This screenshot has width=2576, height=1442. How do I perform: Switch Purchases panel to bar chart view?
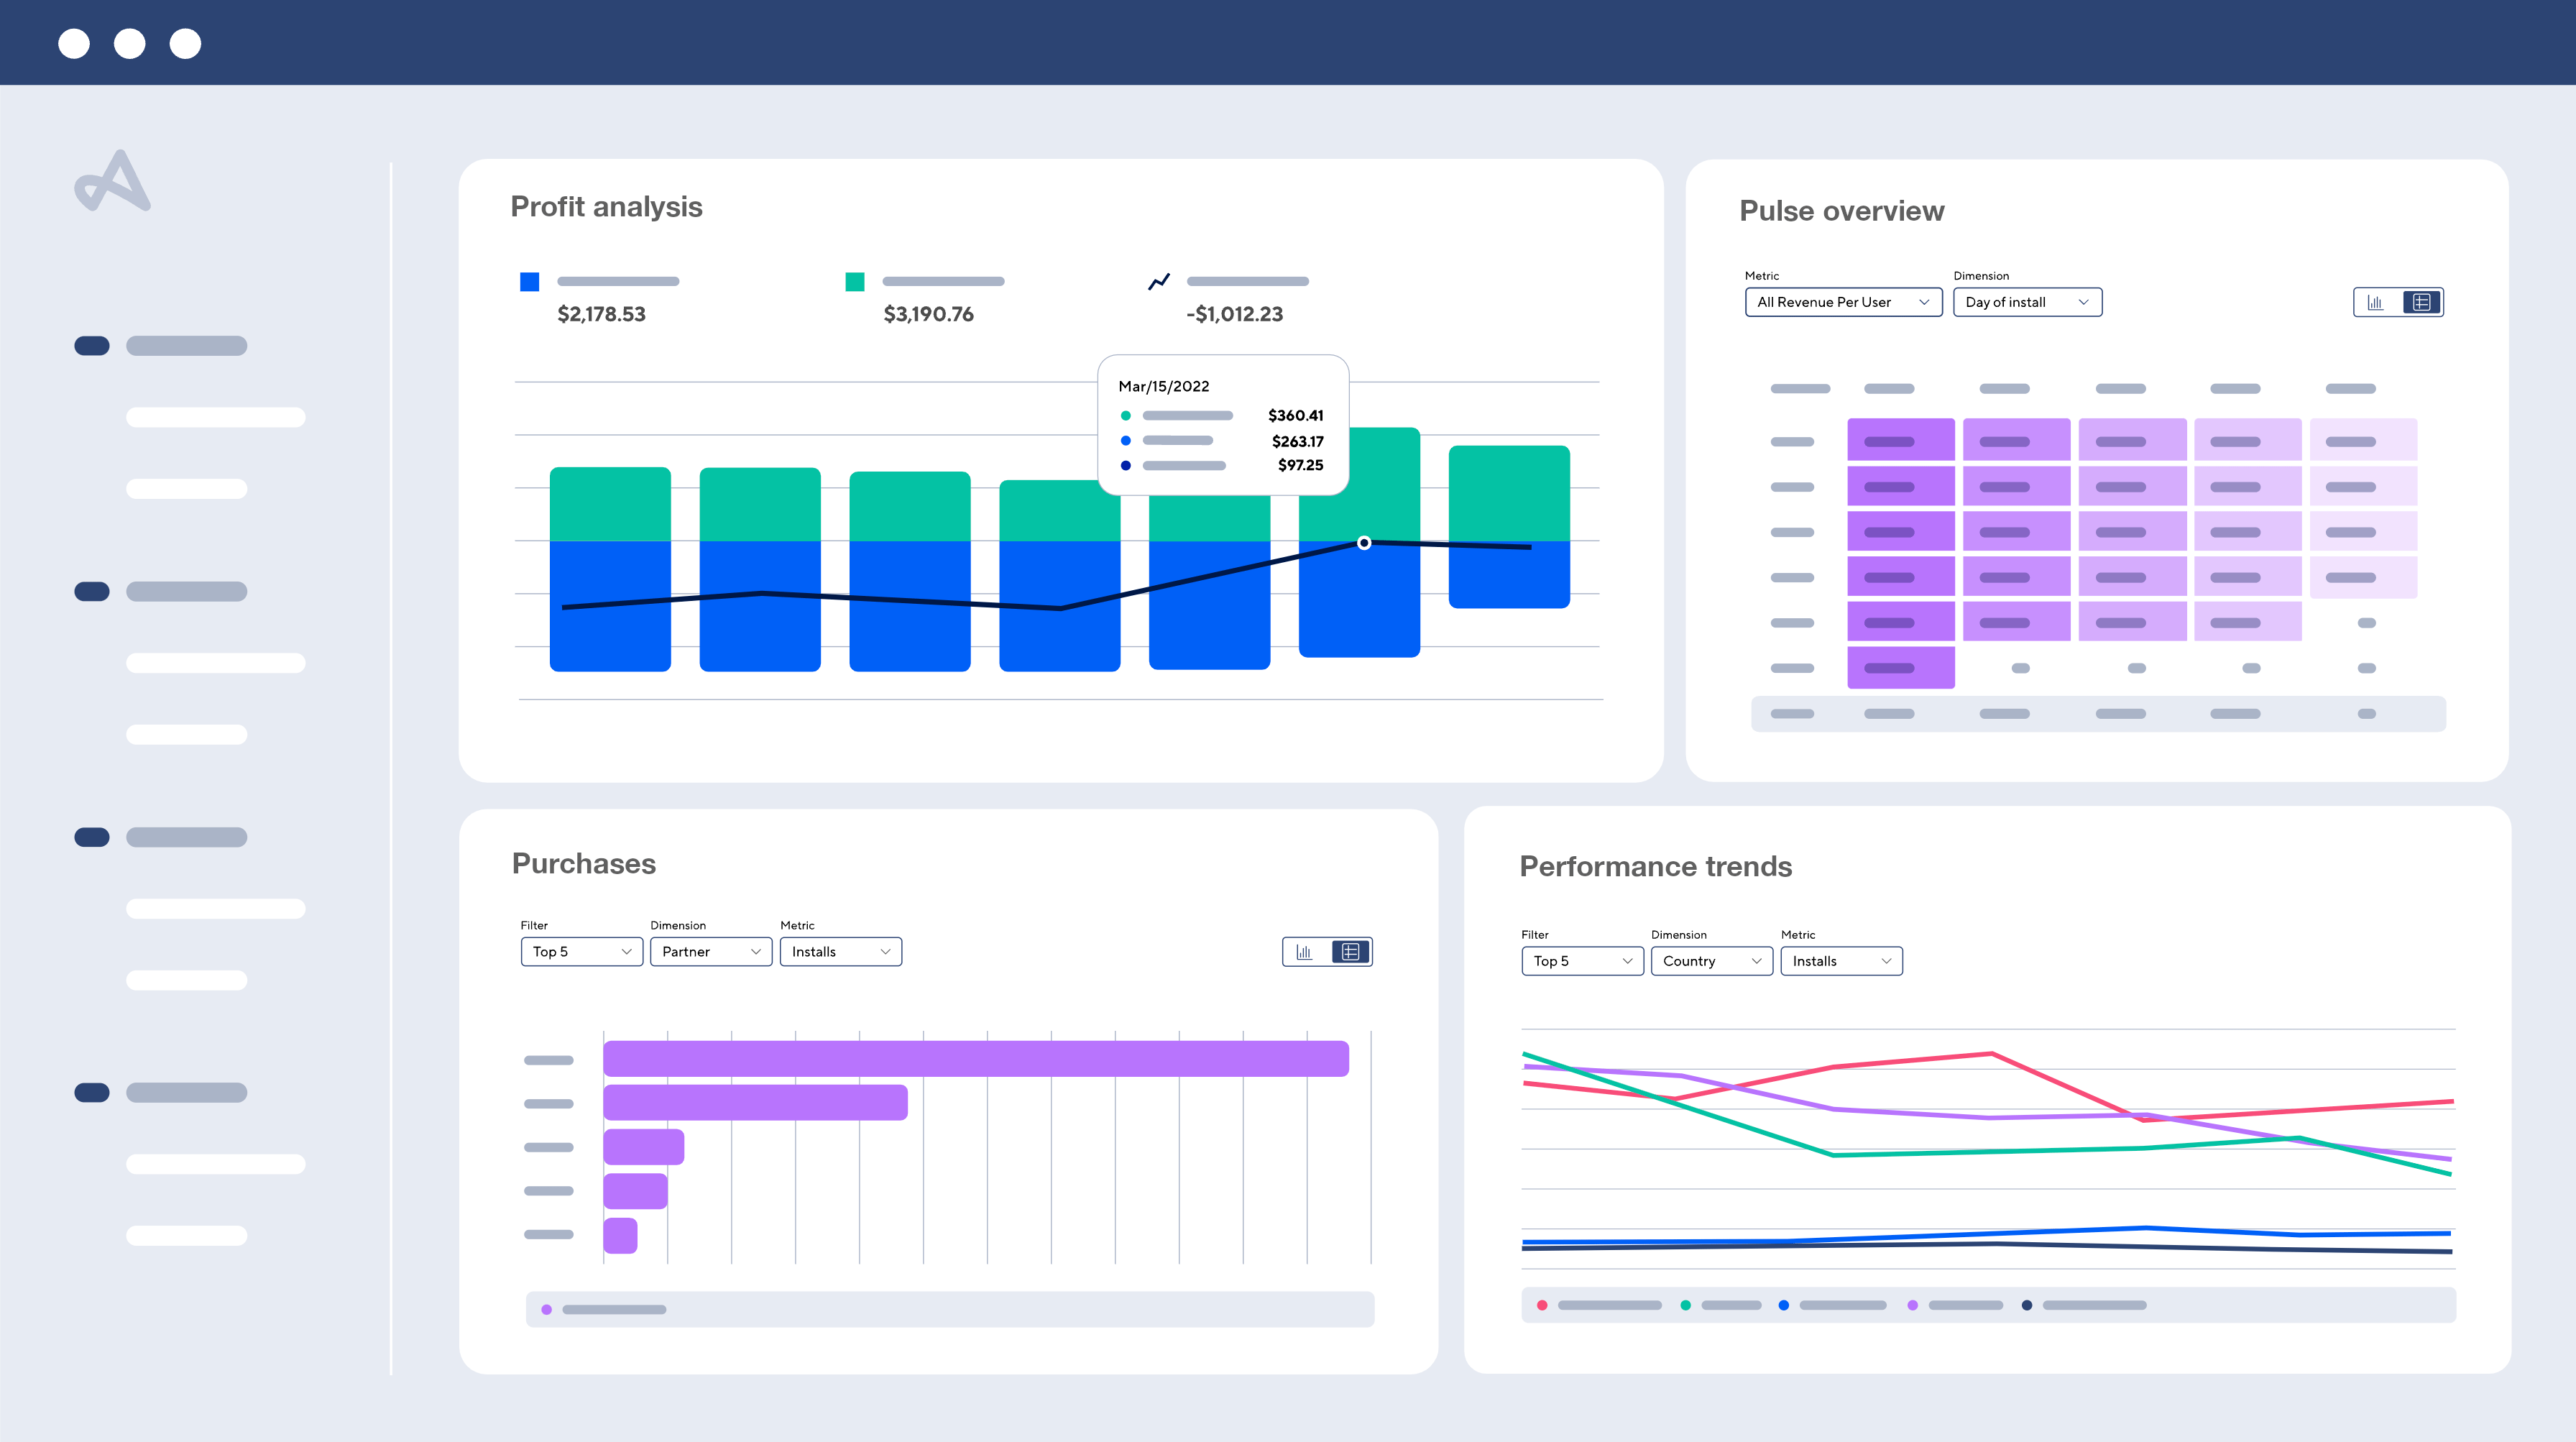pos(1304,952)
